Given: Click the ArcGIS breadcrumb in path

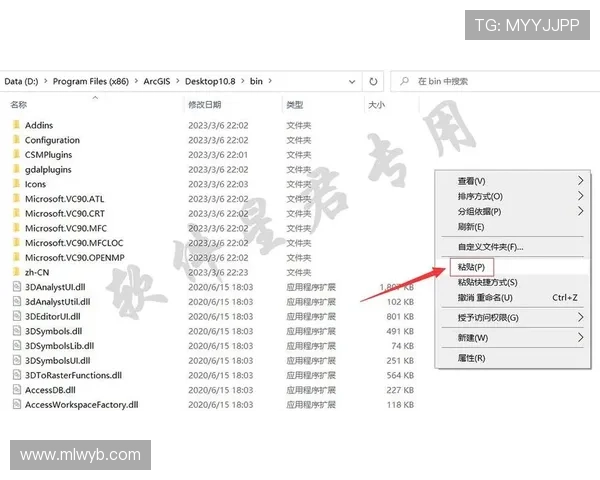Looking at the screenshot, I should (x=160, y=81).
